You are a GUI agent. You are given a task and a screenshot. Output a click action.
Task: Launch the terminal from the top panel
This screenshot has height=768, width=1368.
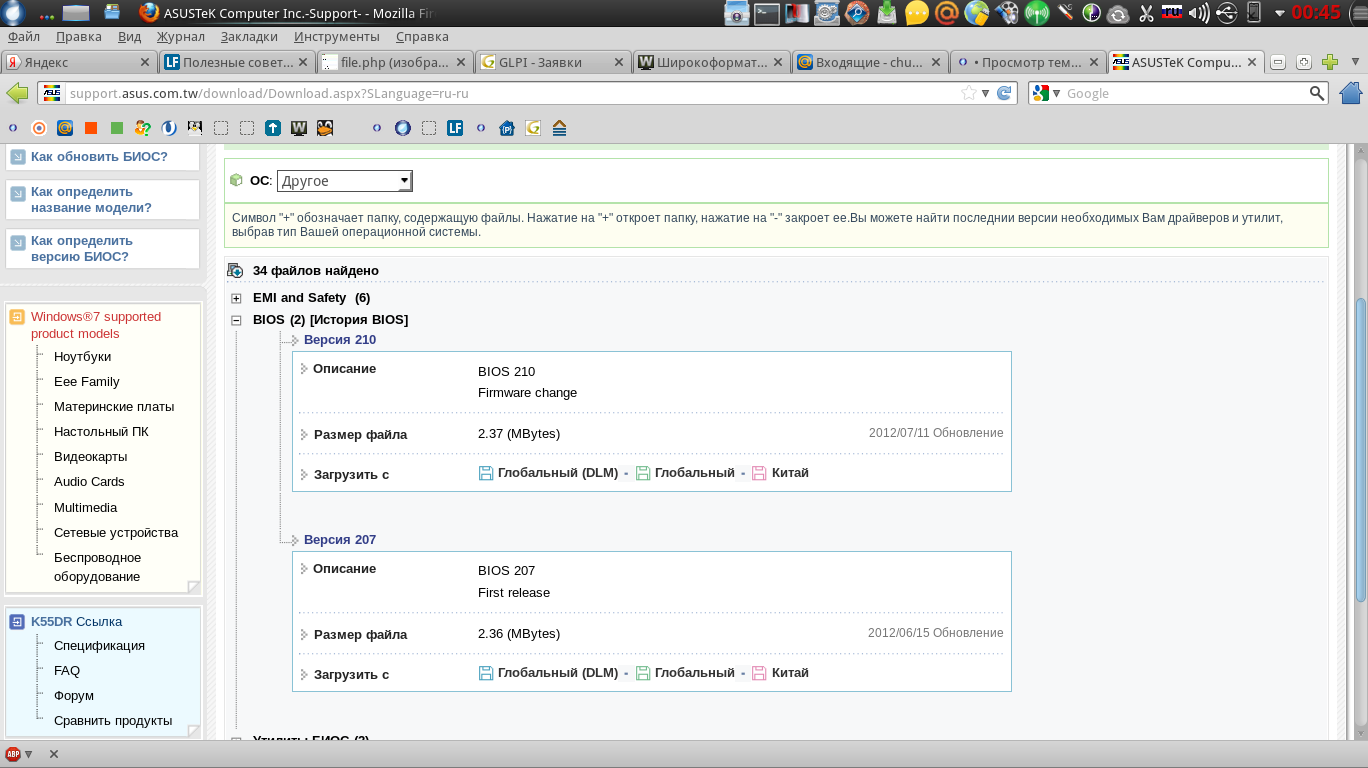767,13
